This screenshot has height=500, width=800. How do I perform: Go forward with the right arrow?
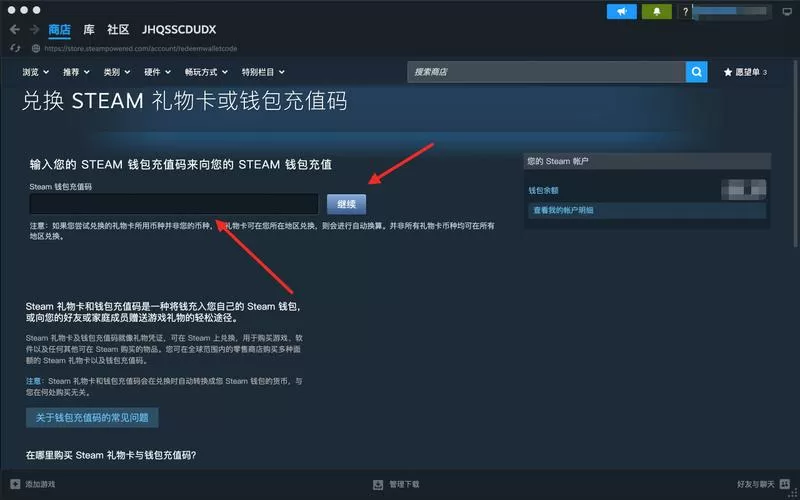34,30
